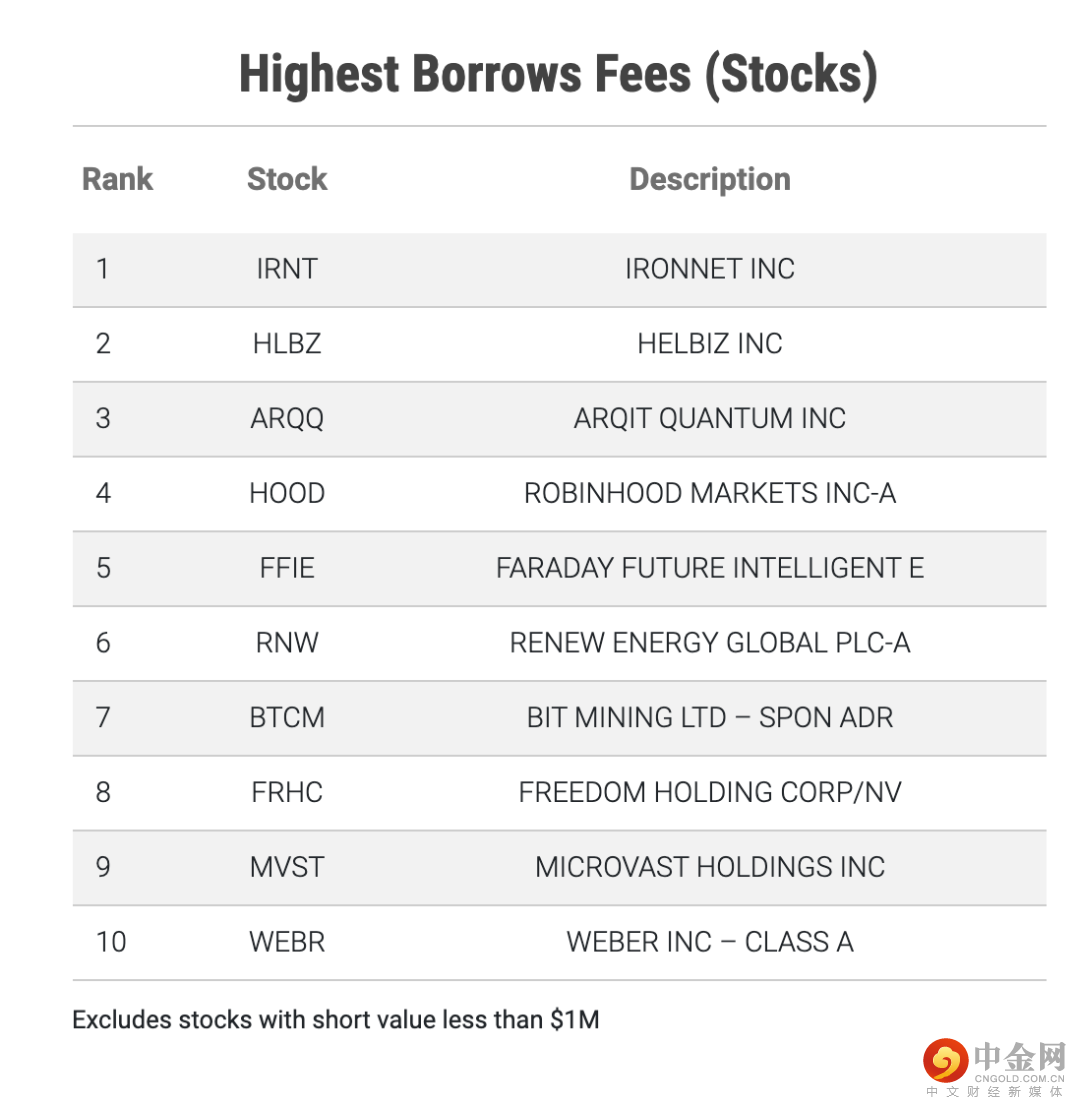The height and width of the screenshot is (1110, 1080).
Task: Click the Rank column header
Action: (117, 180)
